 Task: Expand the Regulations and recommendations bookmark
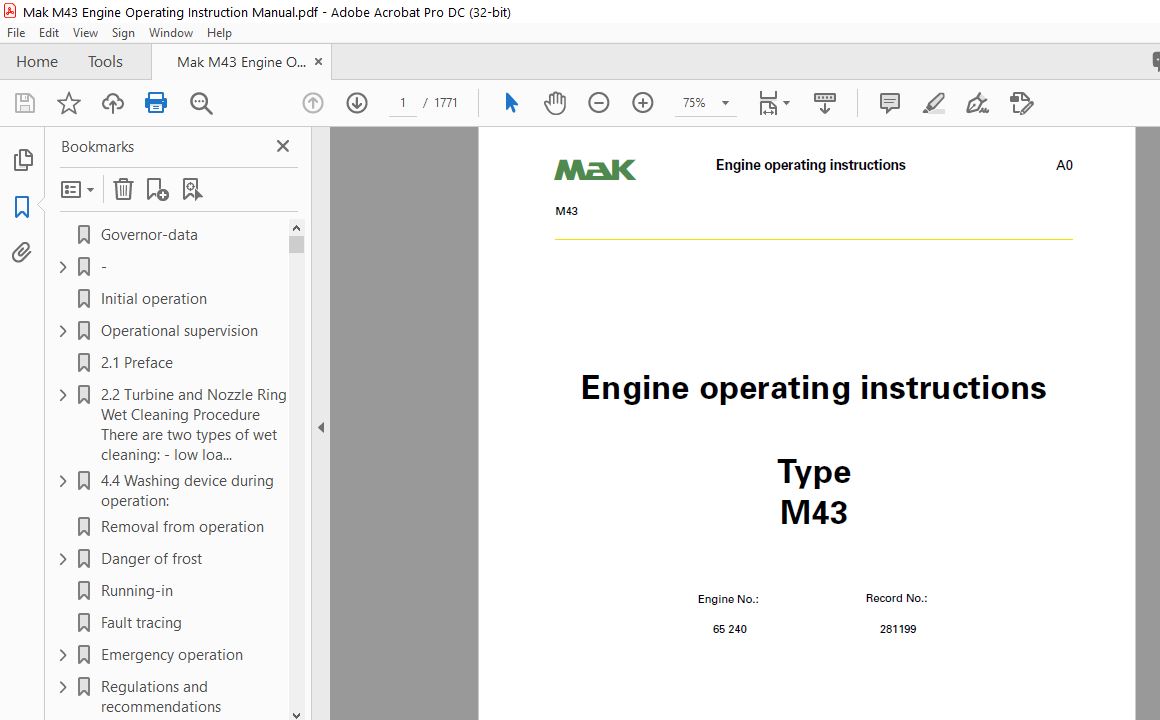pyautogui.click(x=63, y=687)
